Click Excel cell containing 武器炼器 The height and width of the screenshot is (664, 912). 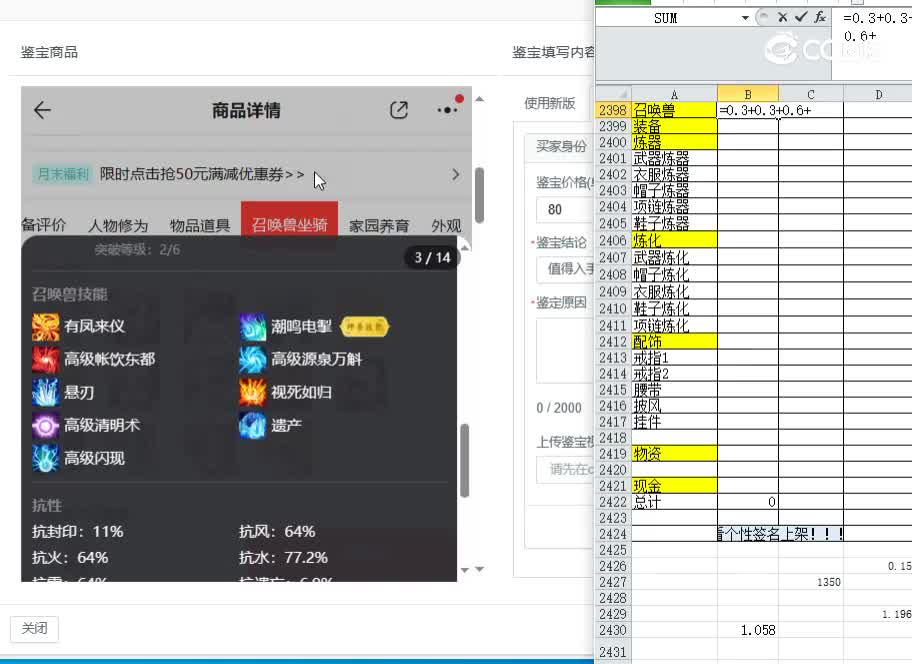674,158
